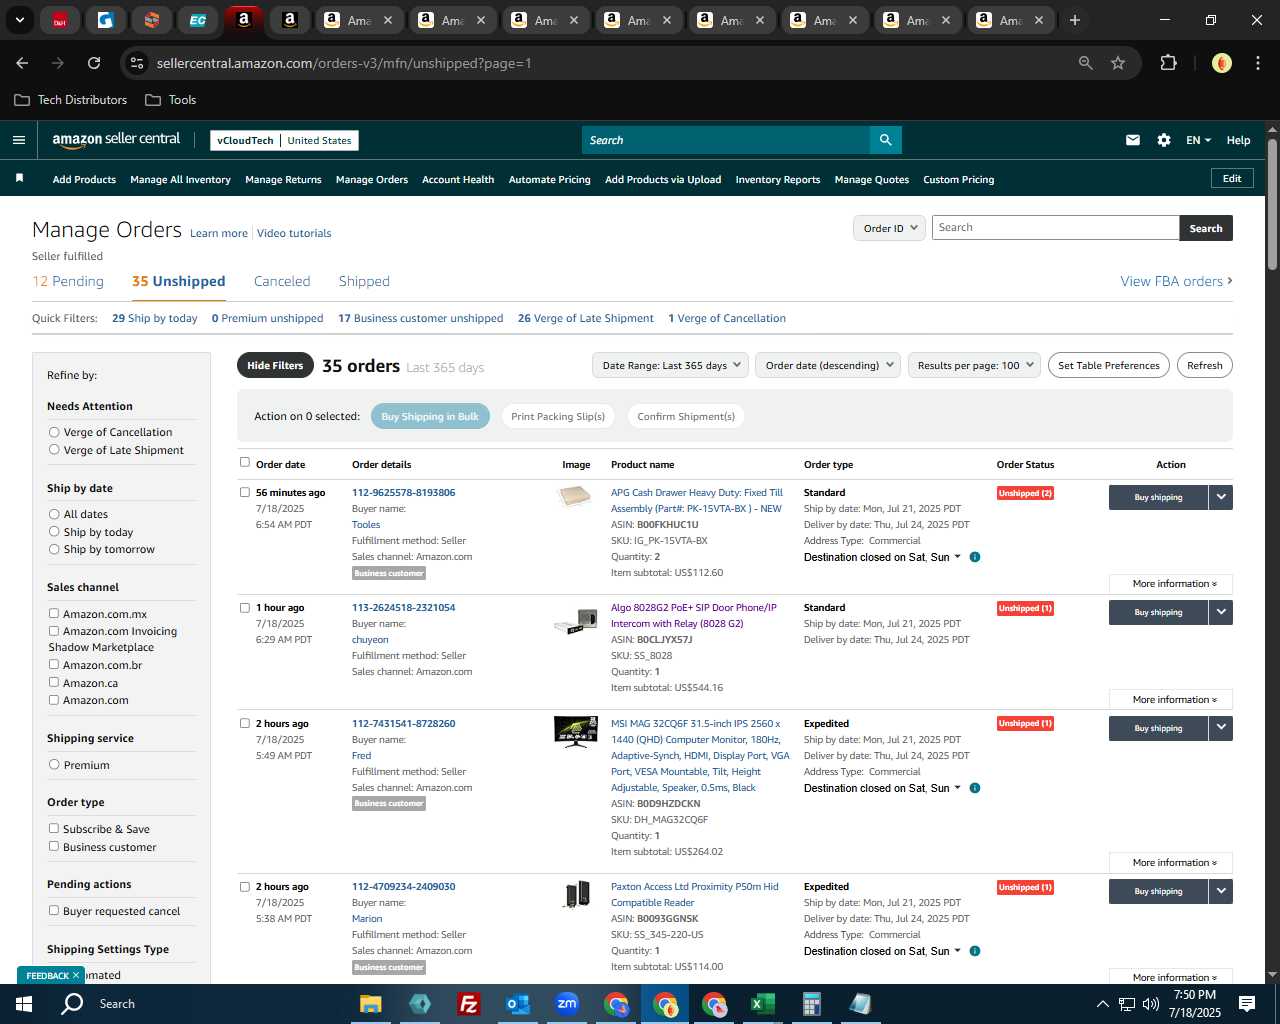Open the Seller Central hamburger menu

click(x=18, y=140)
